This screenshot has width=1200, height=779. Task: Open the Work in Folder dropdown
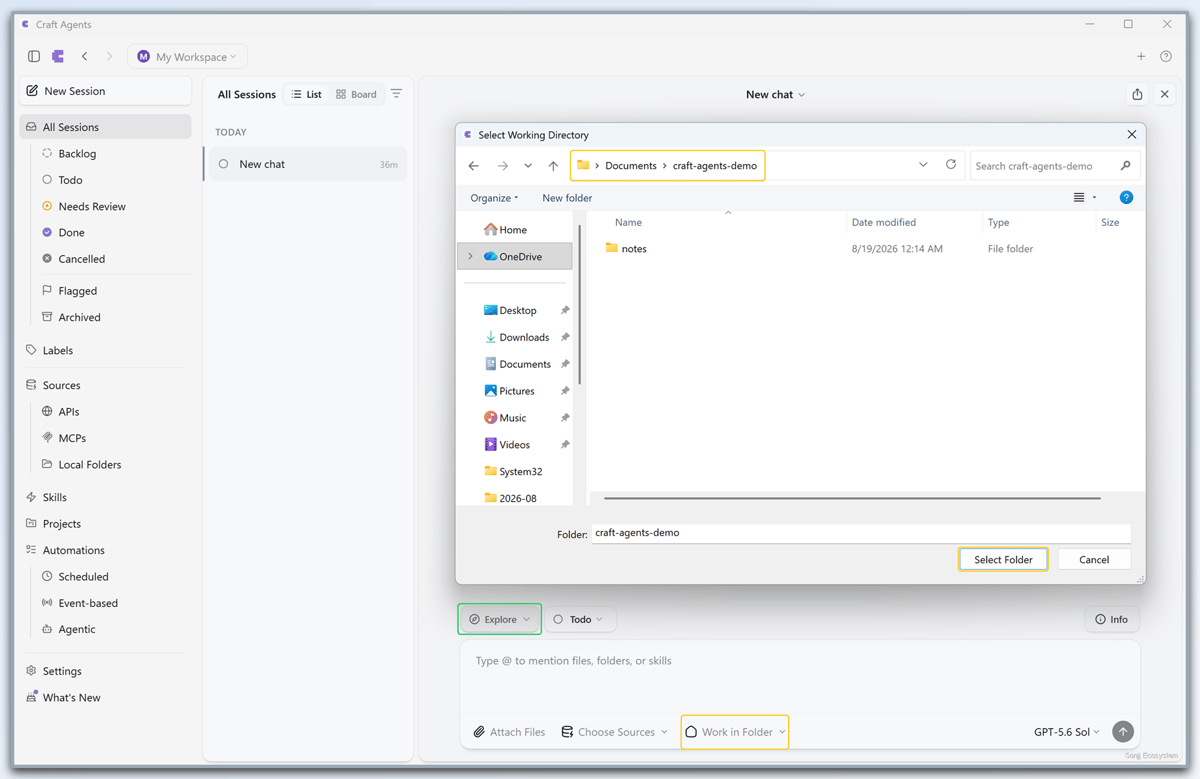pyautogui.click(x=735, y=732)
